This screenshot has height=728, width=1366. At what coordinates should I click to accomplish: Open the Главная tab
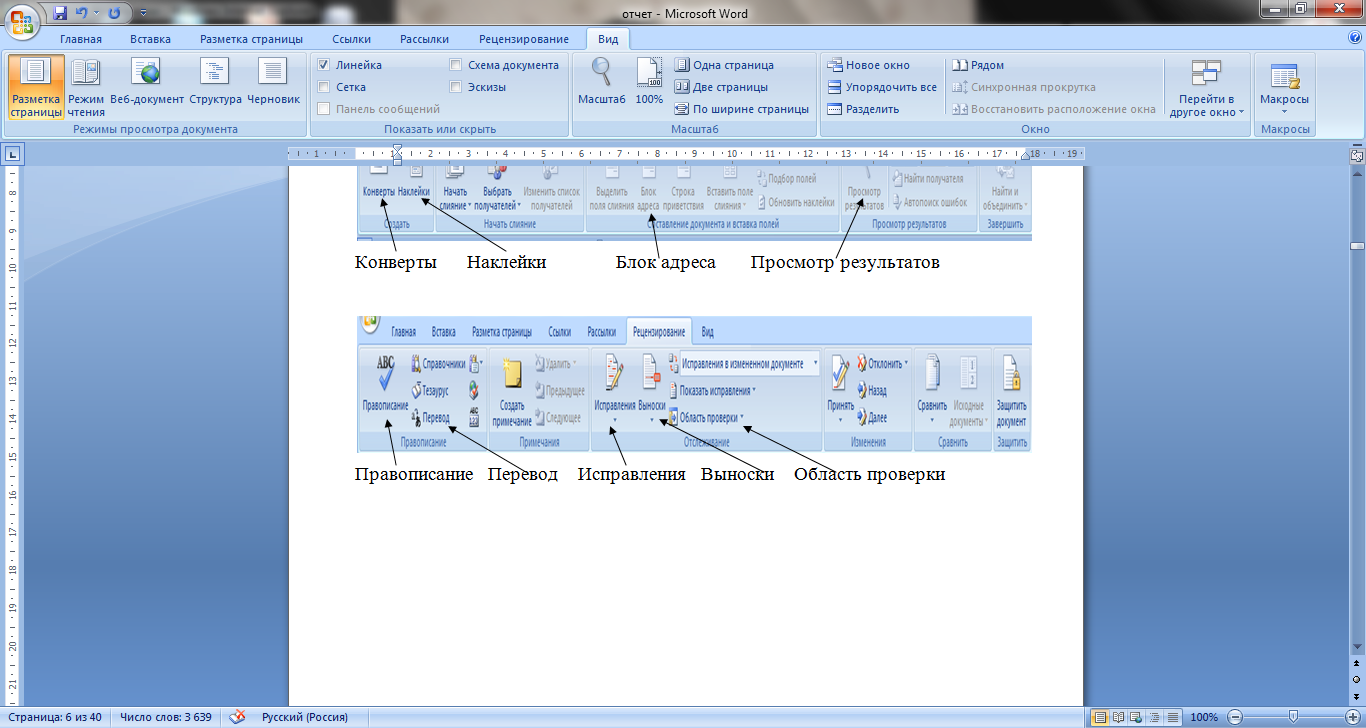tap(80, 39)
